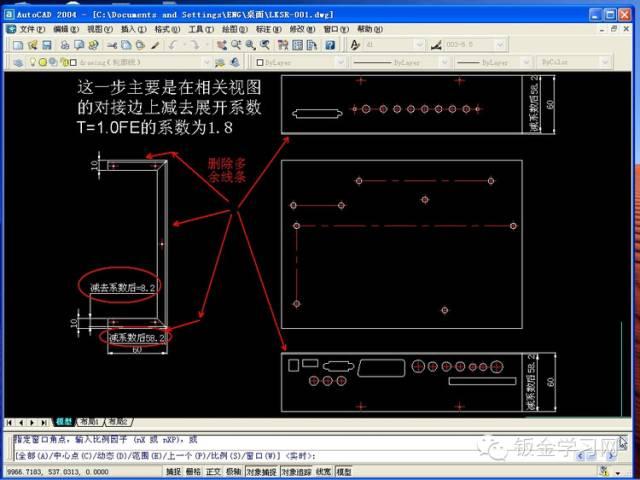Select the Pan realtime tool

[x=222, y=45]
